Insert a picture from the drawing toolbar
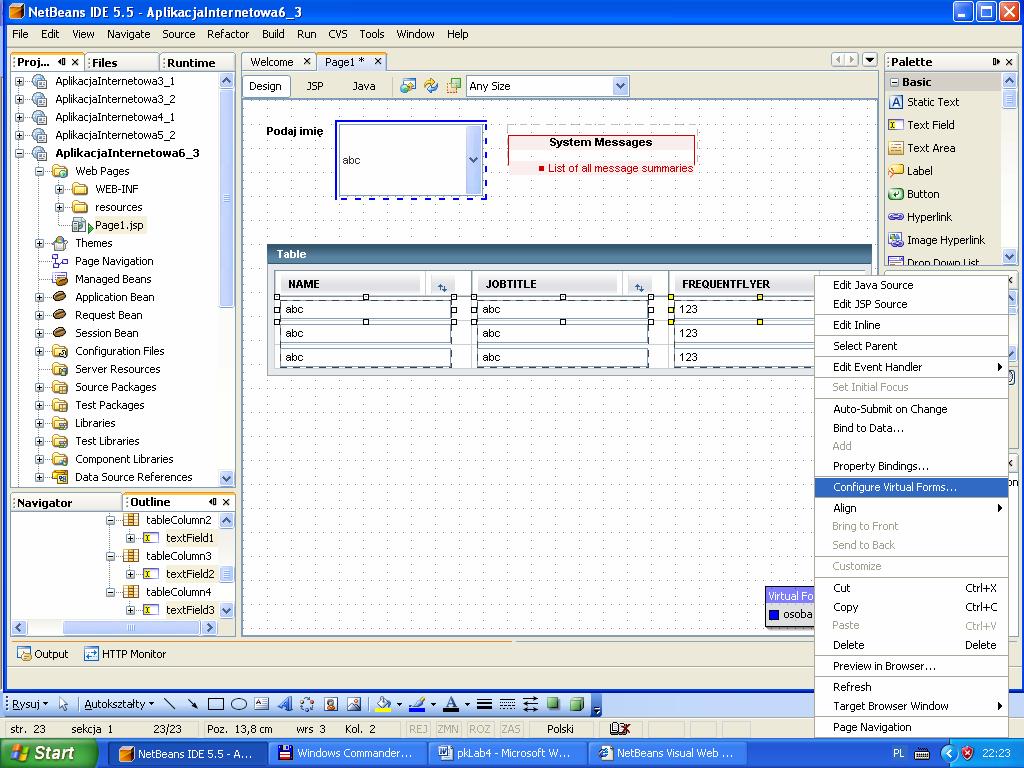Image resolution: width=1024 pixels, height=768 pixels. click(354, 704)
